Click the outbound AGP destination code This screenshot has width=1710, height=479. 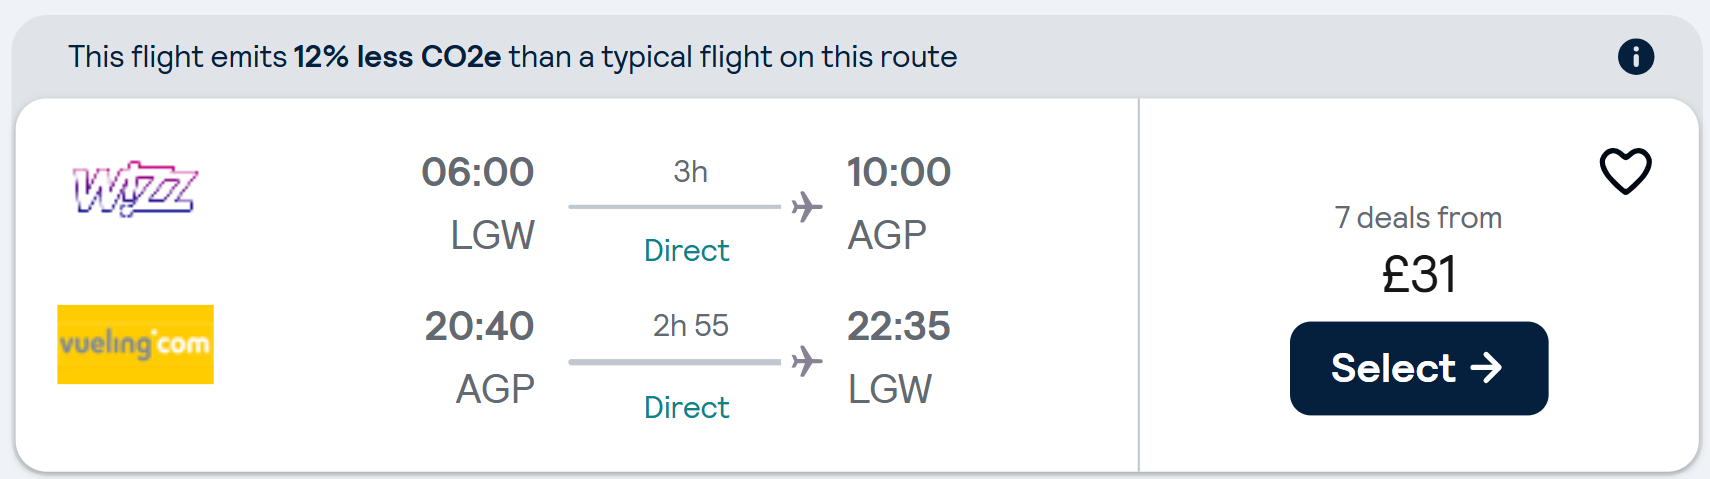887,235
